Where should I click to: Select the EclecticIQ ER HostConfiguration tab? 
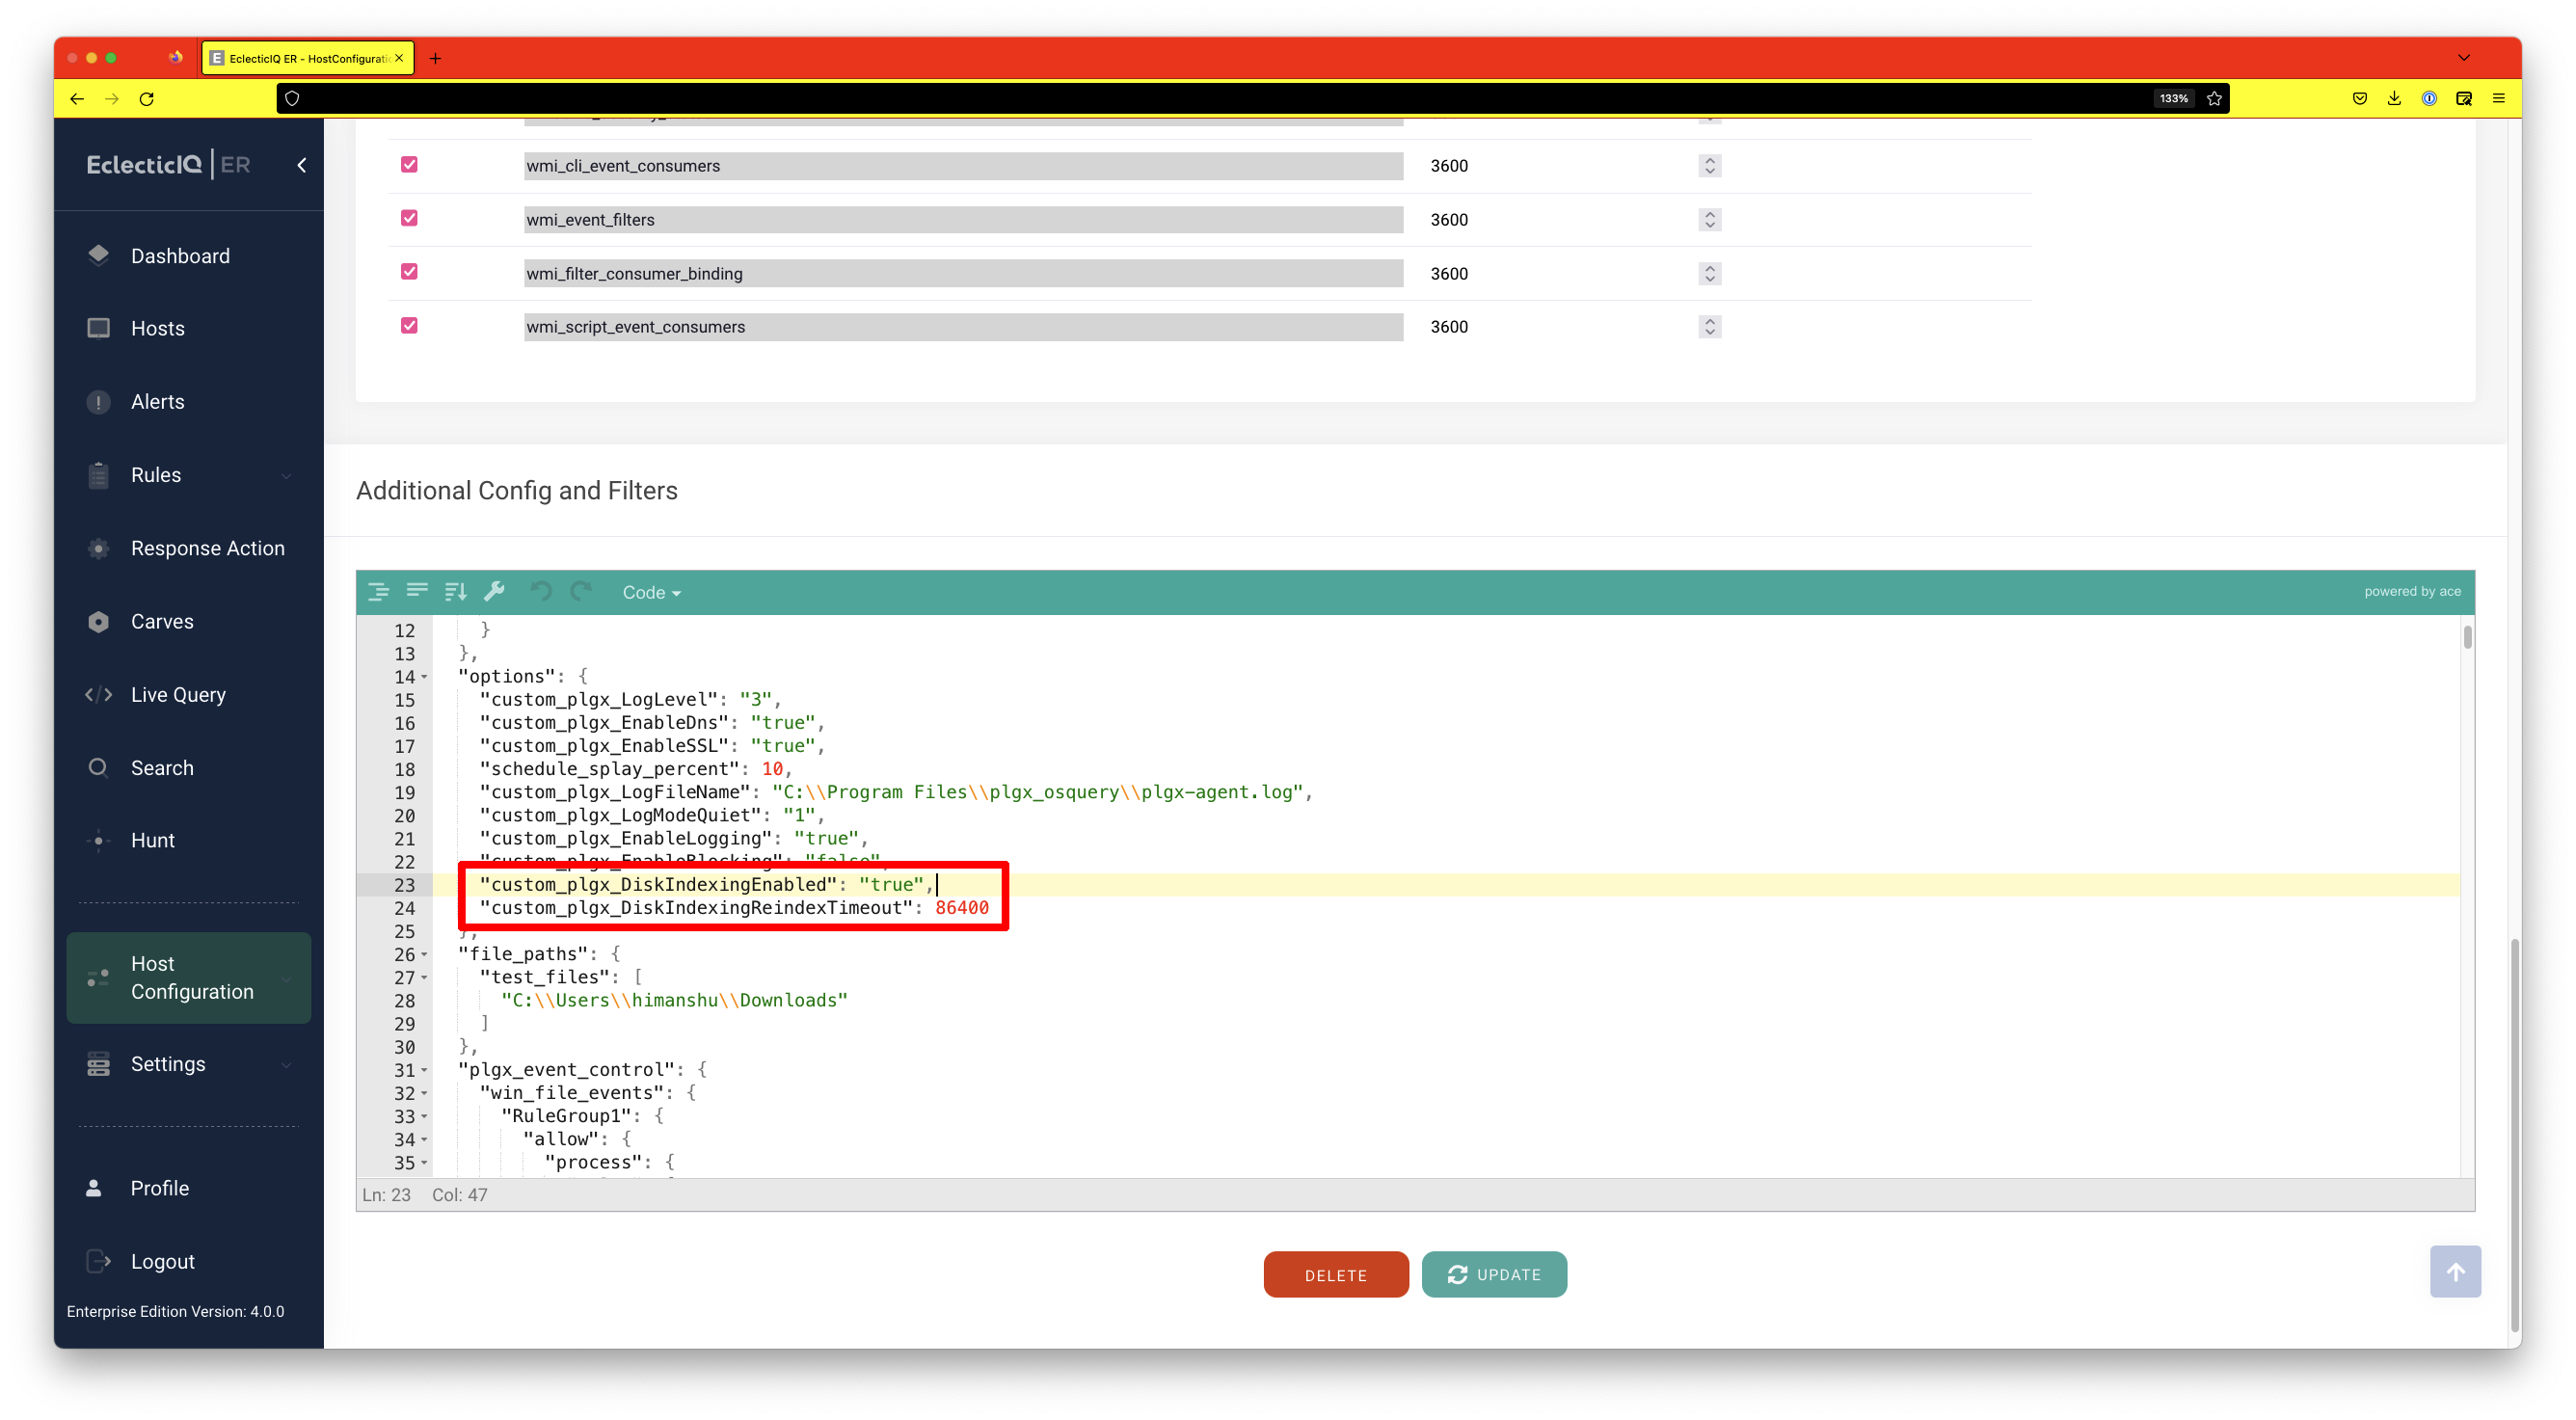coord(308,58)
